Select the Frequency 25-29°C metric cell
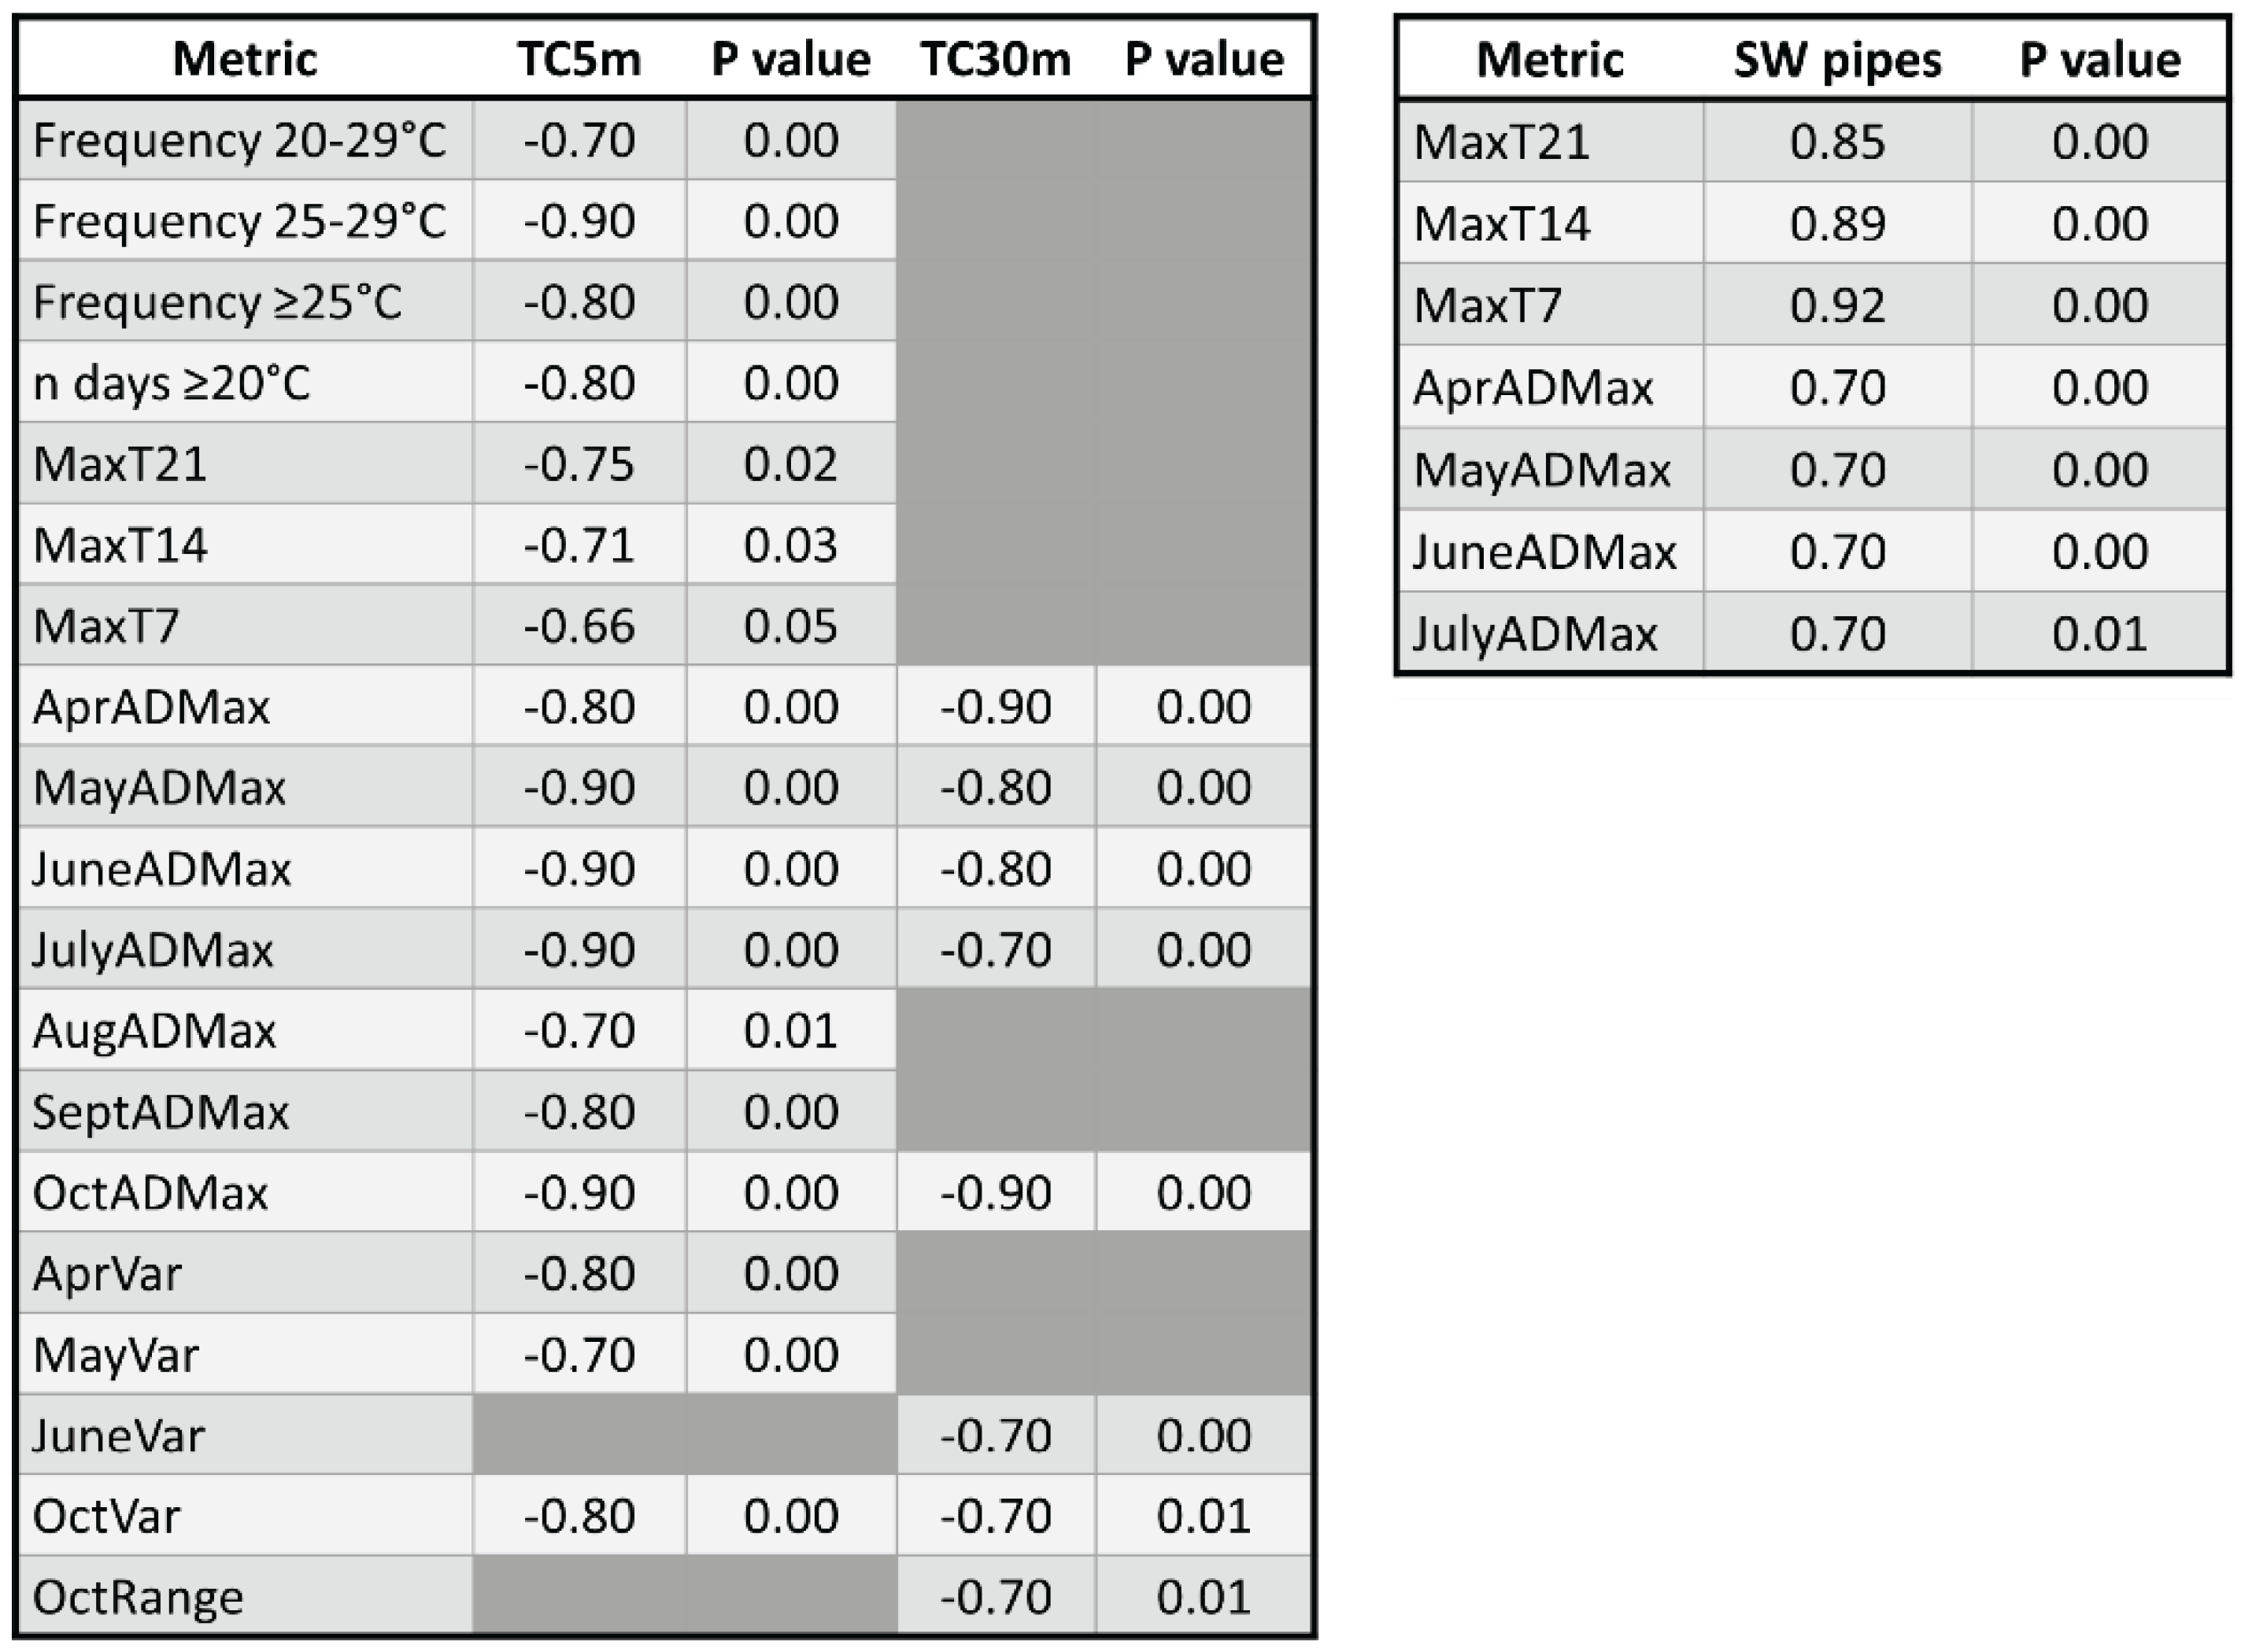 coord(240,221)
